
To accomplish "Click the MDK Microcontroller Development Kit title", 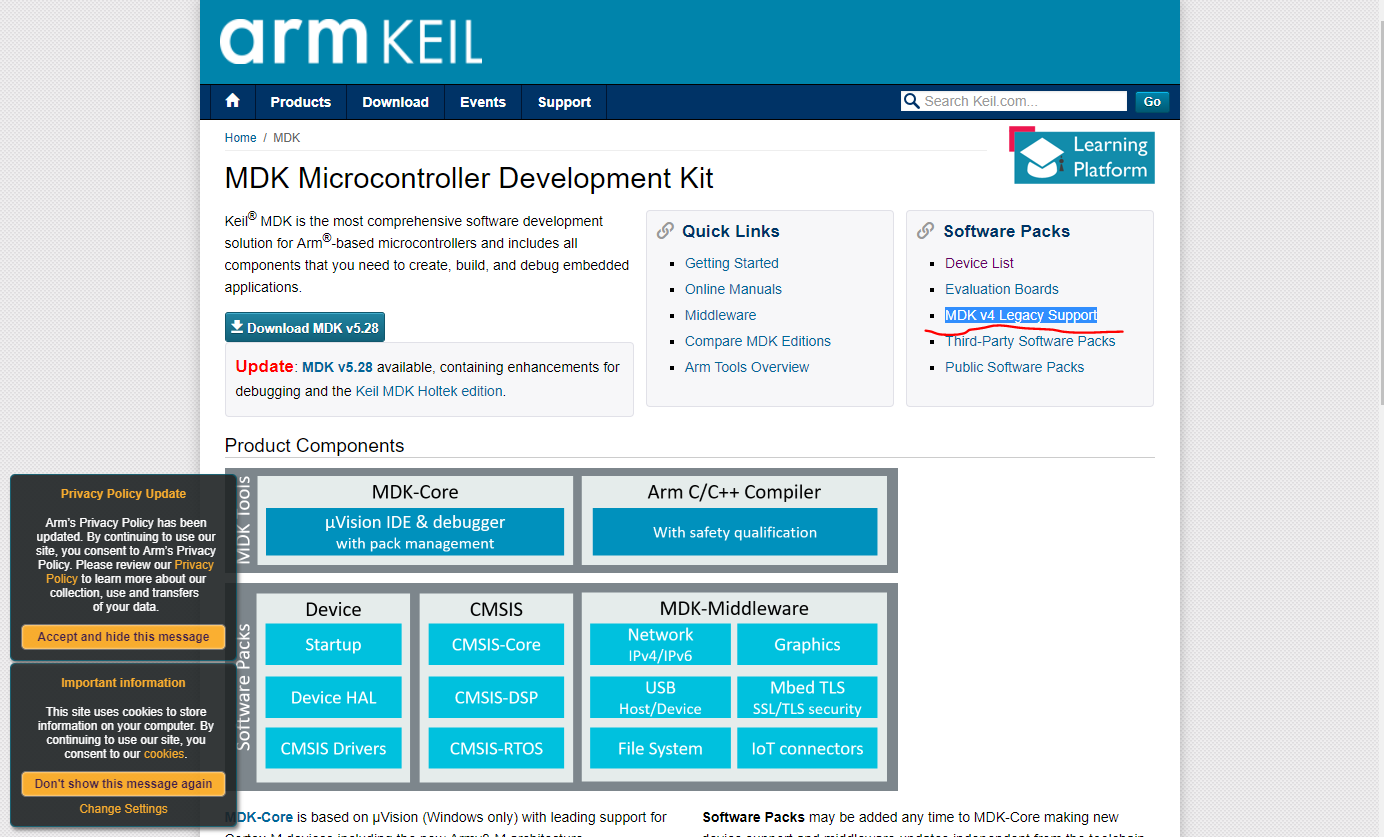I will point(469,178).
